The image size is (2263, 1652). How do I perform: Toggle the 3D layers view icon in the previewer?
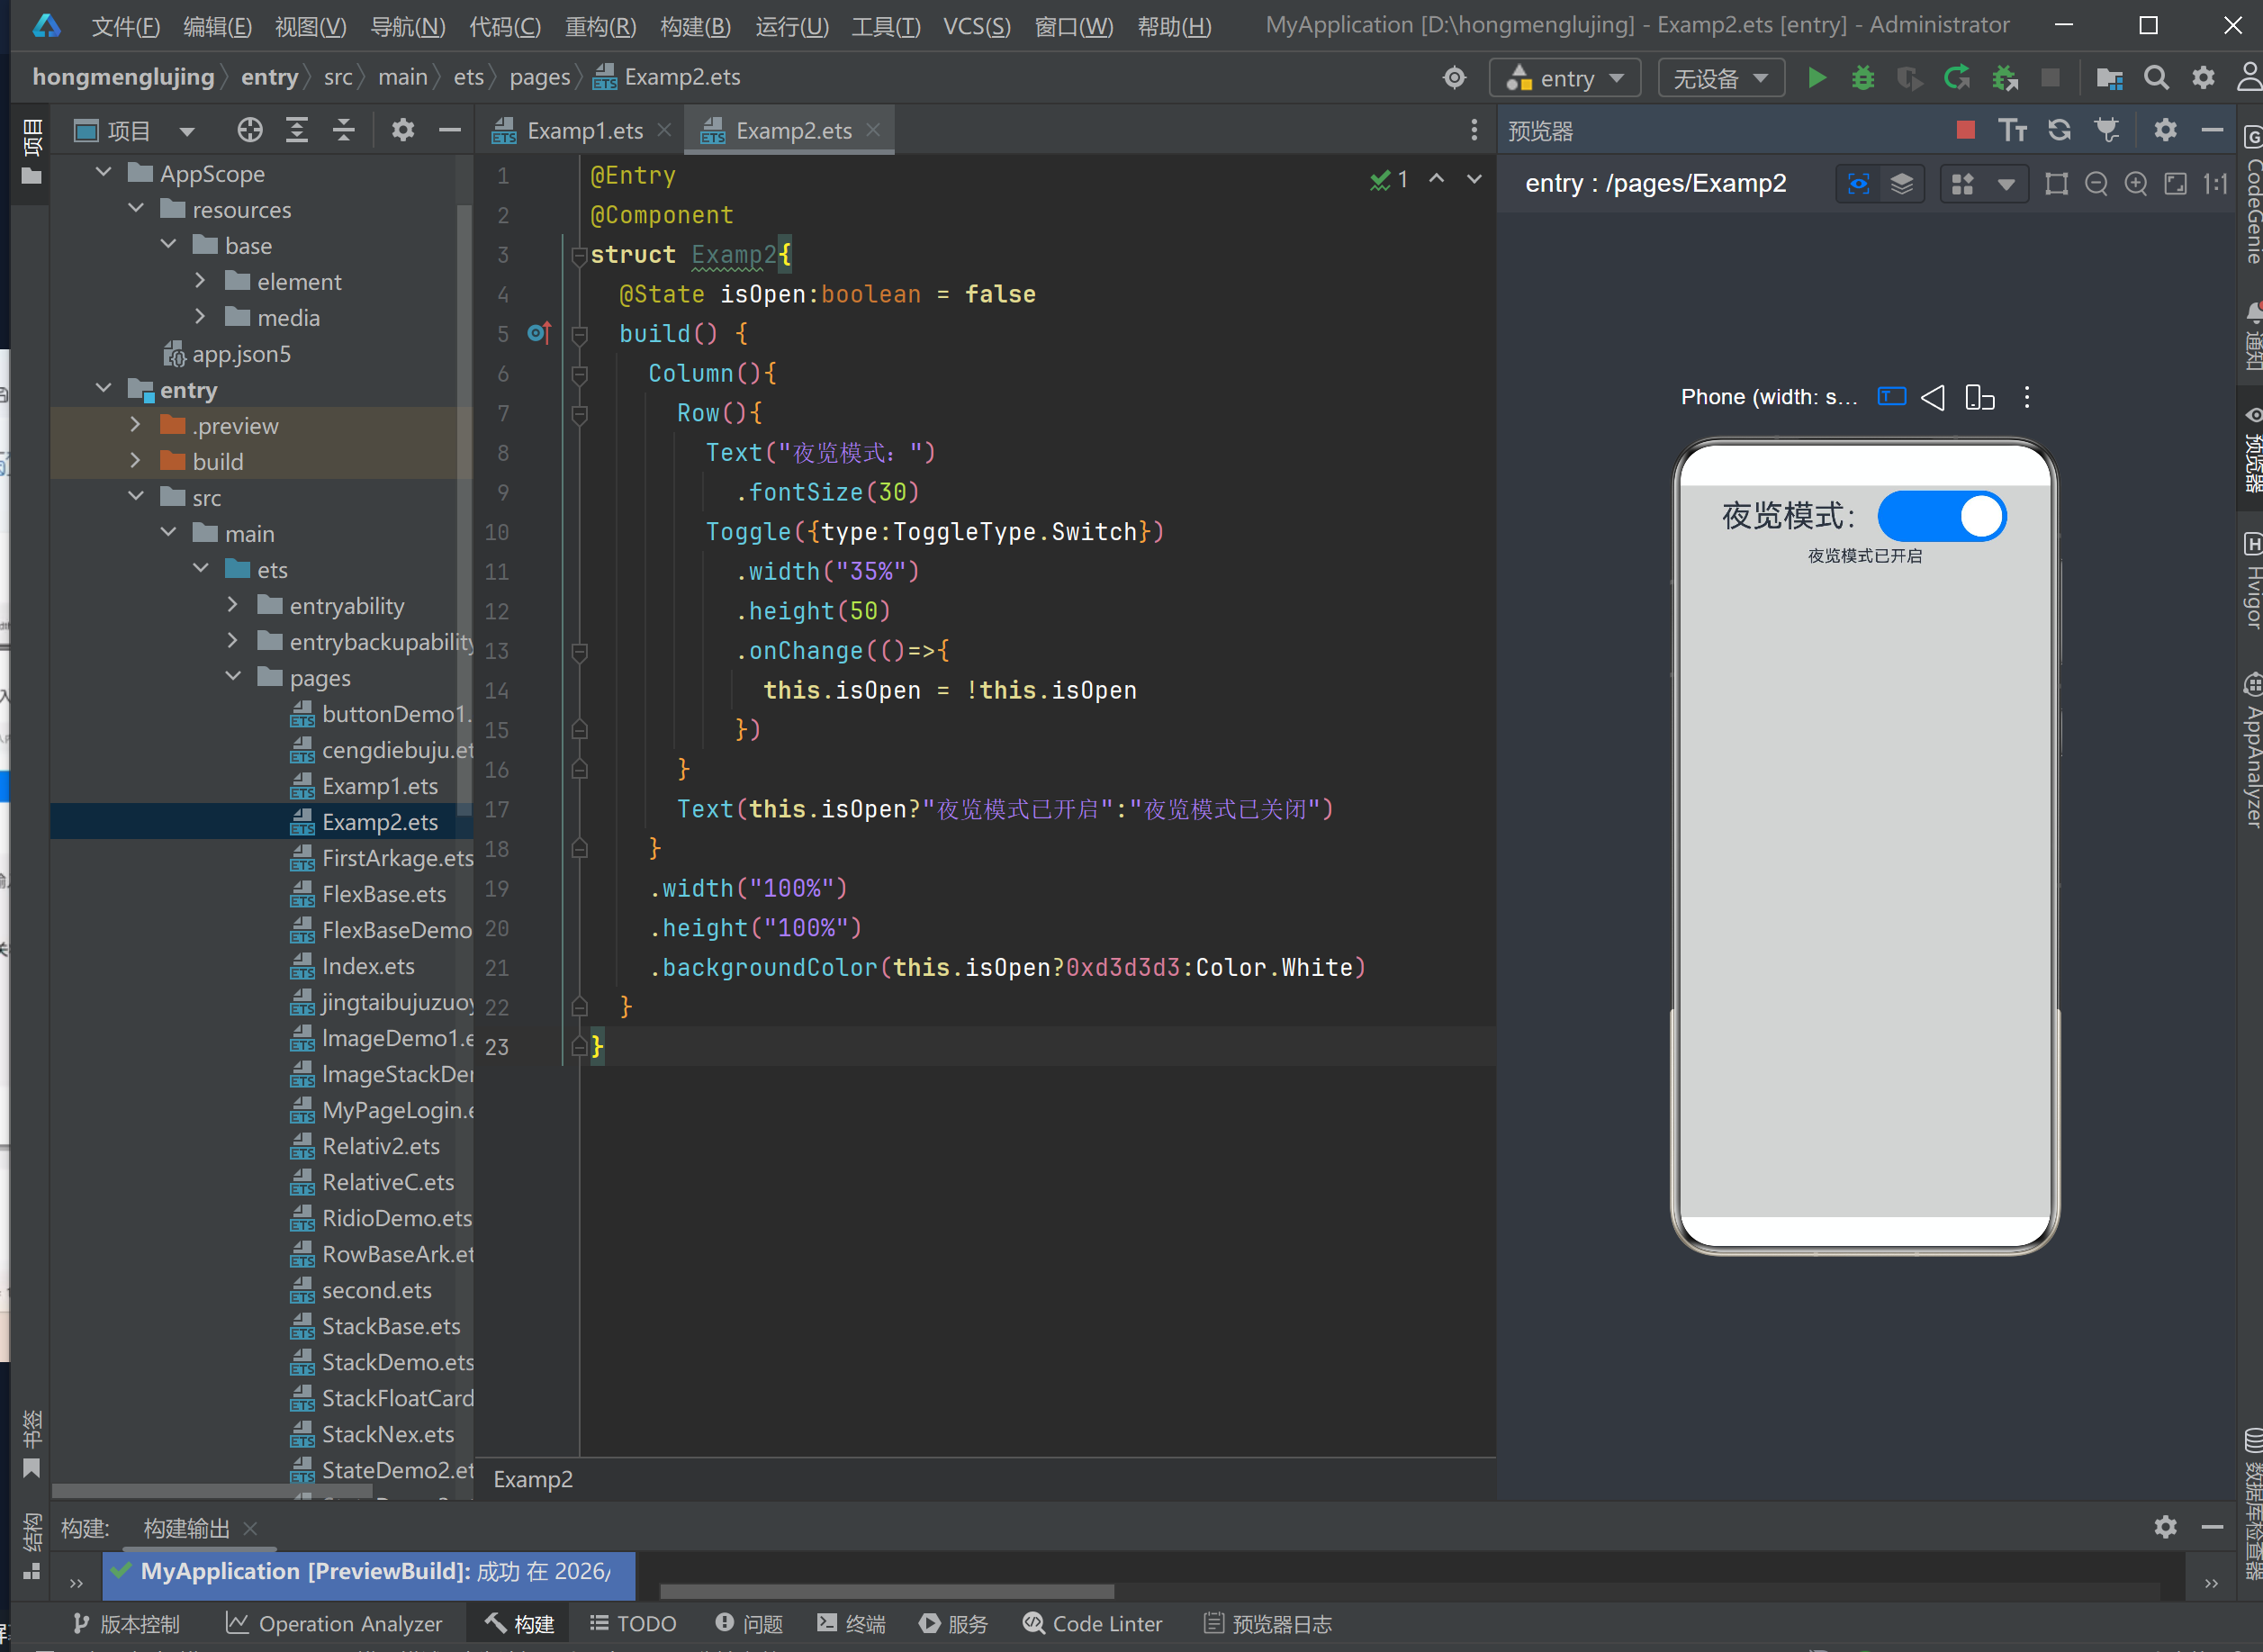(1902, 184)
